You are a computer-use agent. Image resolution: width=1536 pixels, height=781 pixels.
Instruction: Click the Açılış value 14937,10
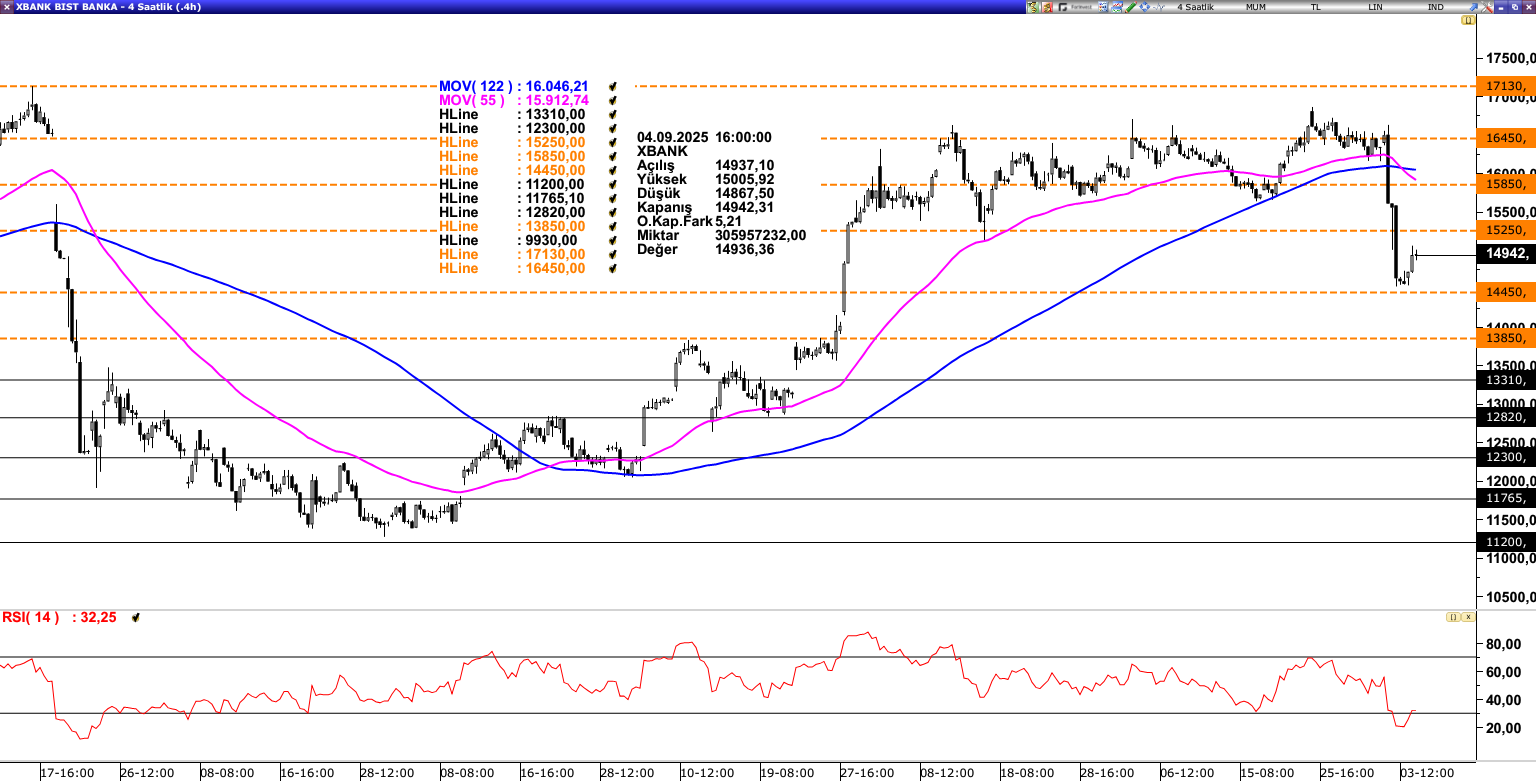[x=744, y=165]
